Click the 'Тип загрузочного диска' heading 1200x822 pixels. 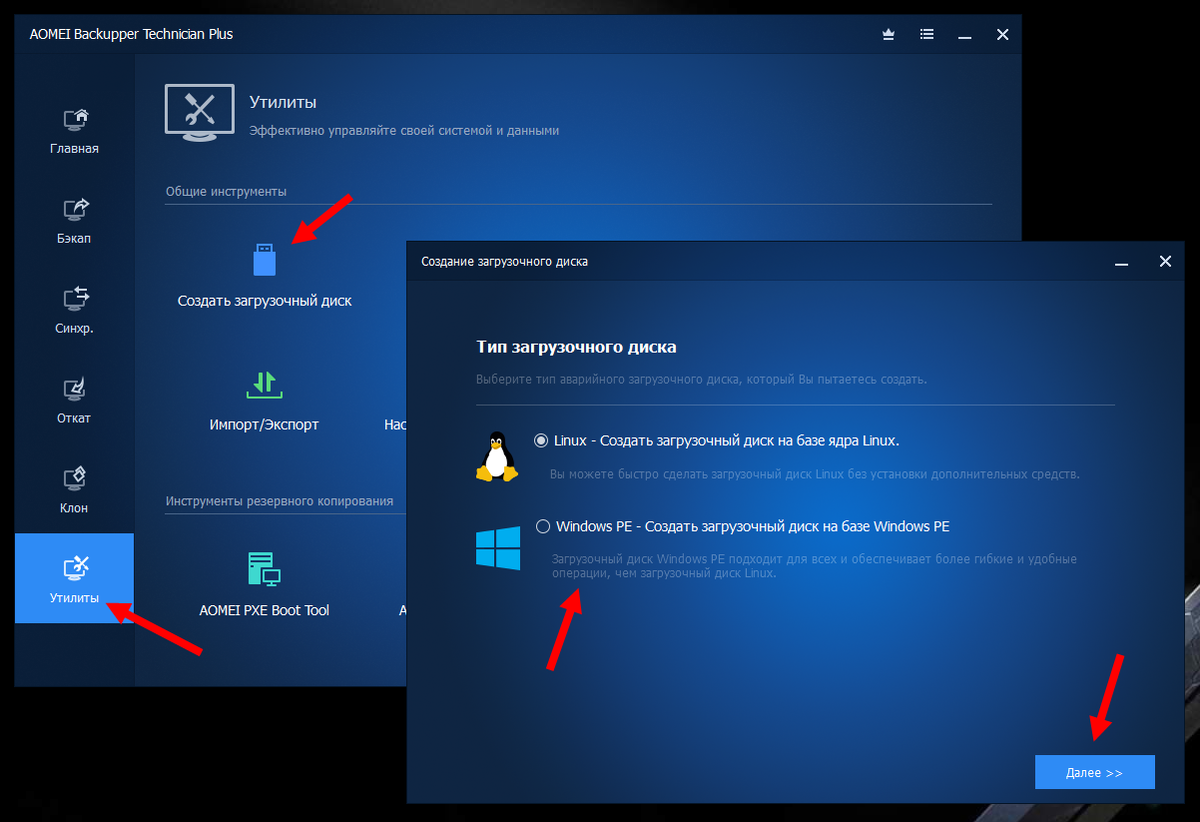(x=576, y=347)
